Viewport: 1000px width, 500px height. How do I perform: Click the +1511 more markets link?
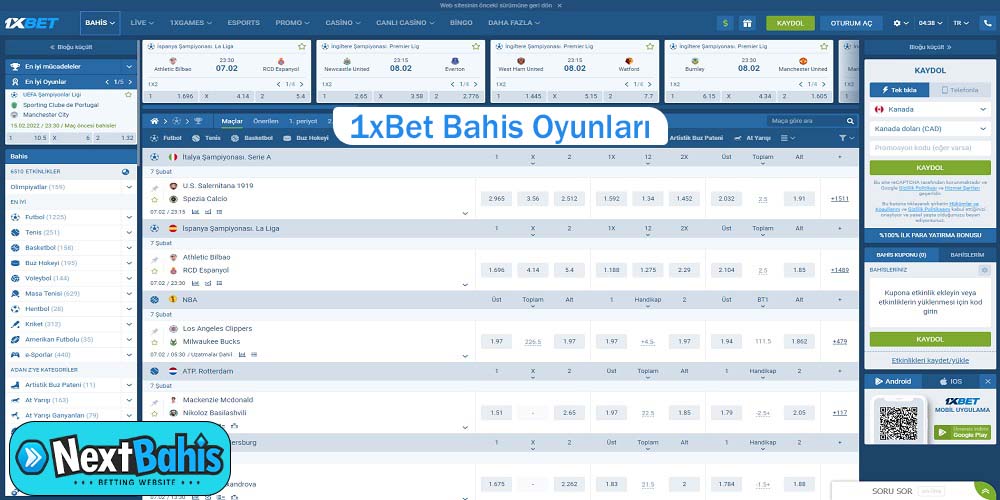coord(839,199)
